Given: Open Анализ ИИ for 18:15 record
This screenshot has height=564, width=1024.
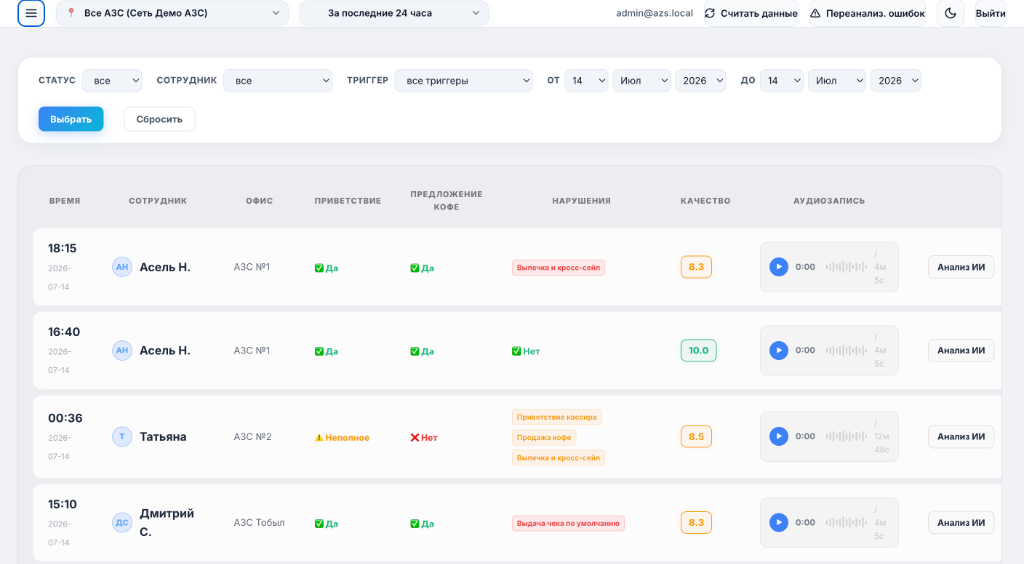Looking at the screenshot, I should [x=961, y=267].
